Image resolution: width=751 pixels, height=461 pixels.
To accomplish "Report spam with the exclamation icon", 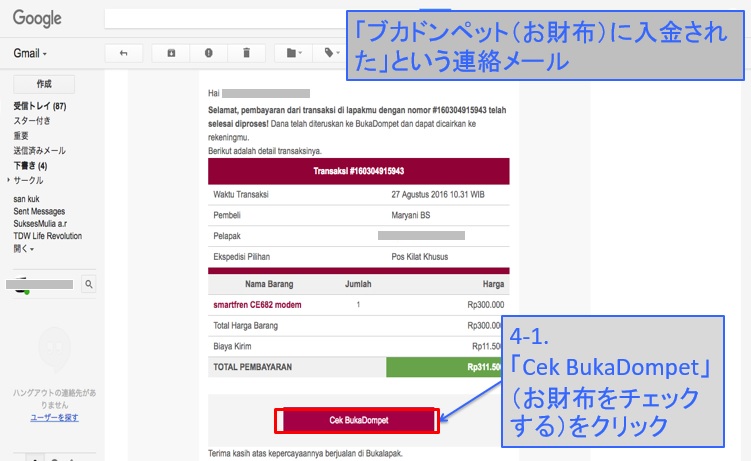I will (x=208, y=53).
